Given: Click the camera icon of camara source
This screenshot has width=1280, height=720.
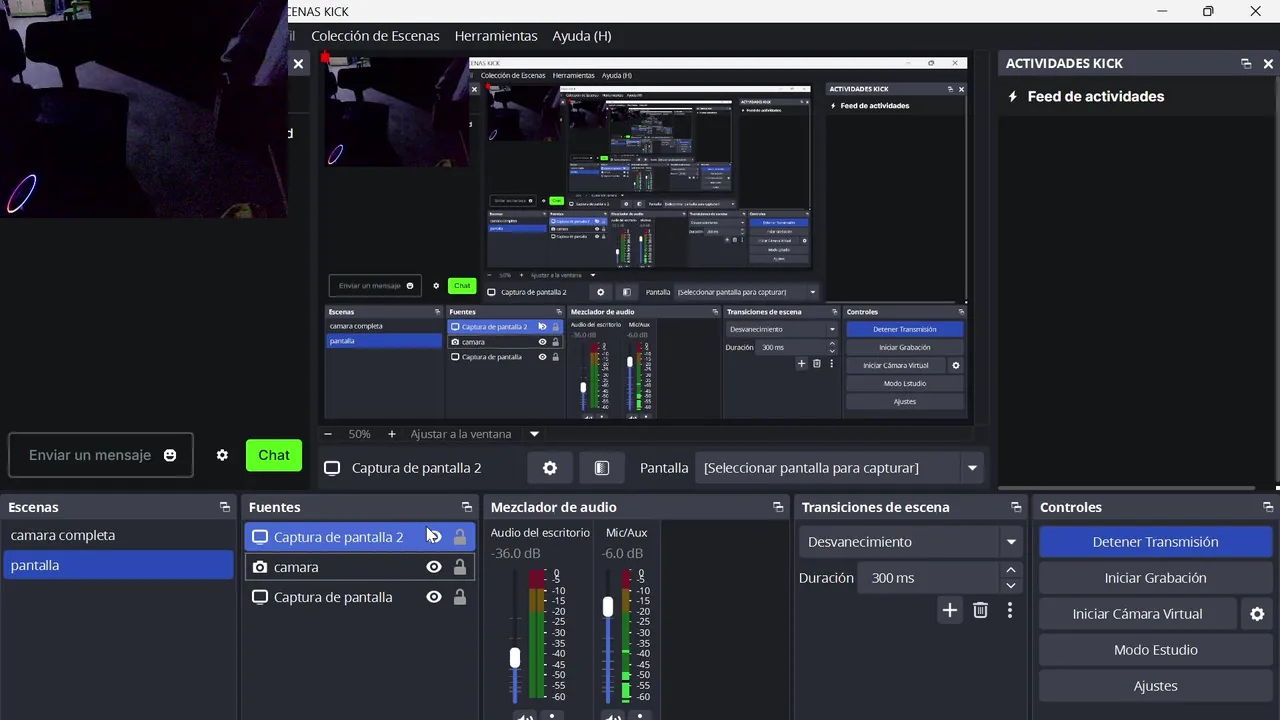Looking at the screenshot, I should pos(260,567).
